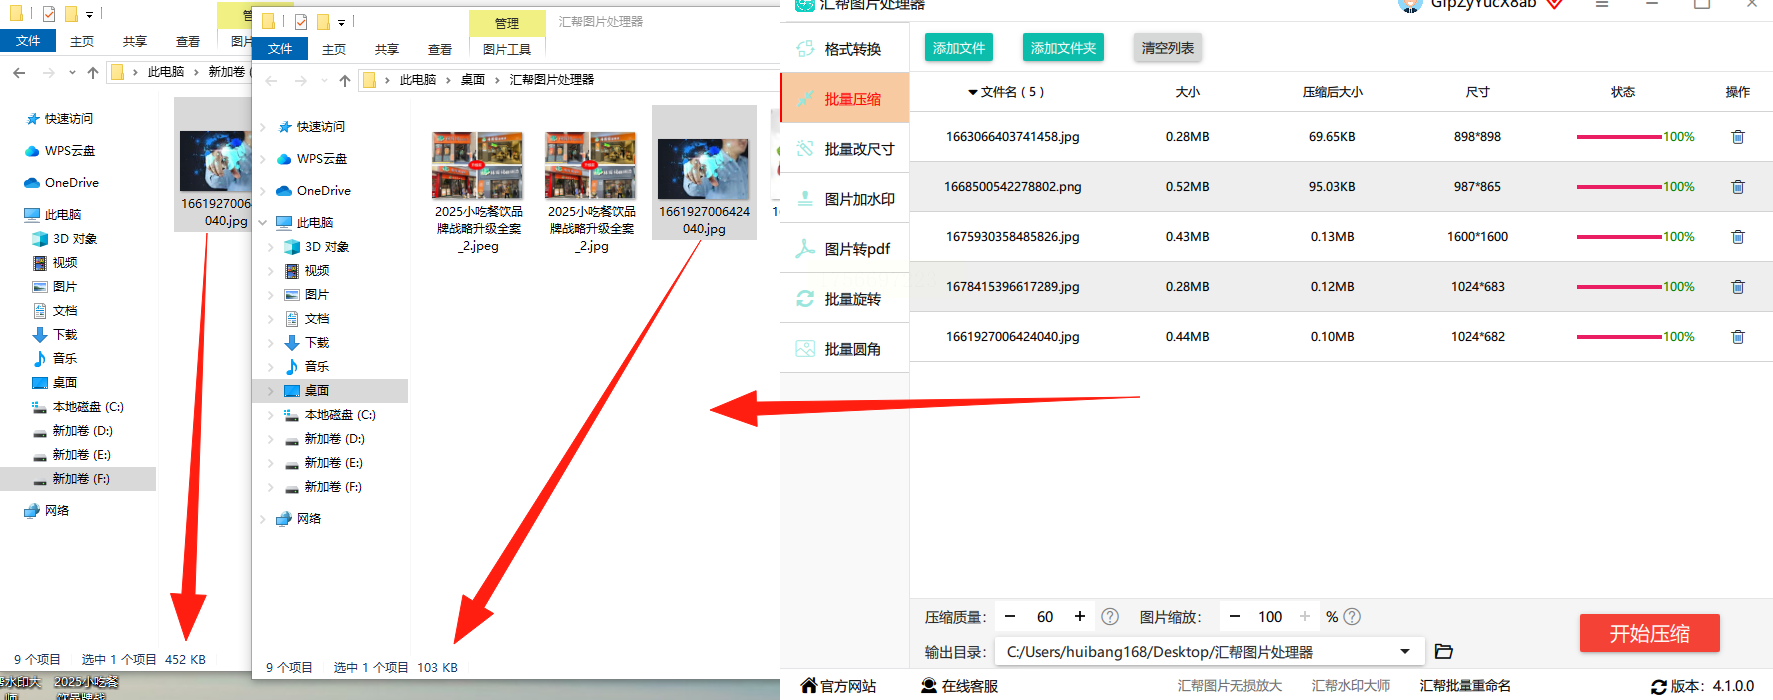The width and height of the screenshot is (1773, 700).
Task: Start compression with the 开始压缩 button
Action: 1650,633
